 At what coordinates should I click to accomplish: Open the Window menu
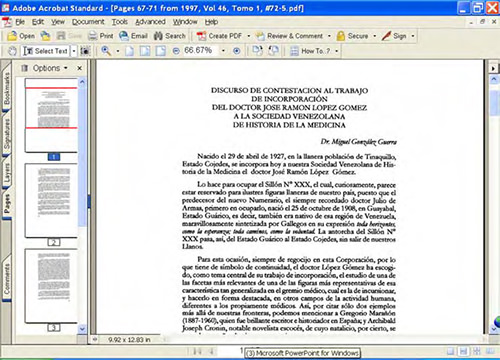point(185,22)
